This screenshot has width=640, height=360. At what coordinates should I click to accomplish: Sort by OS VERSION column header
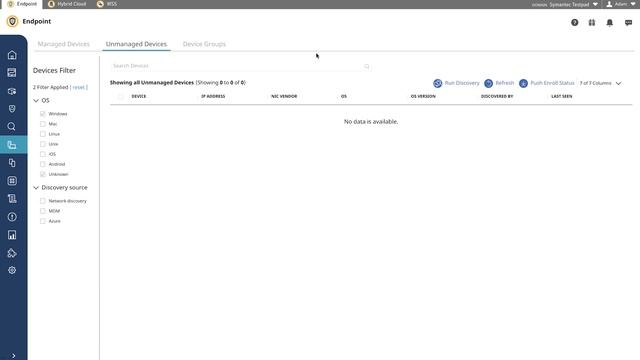click(423, 97)
